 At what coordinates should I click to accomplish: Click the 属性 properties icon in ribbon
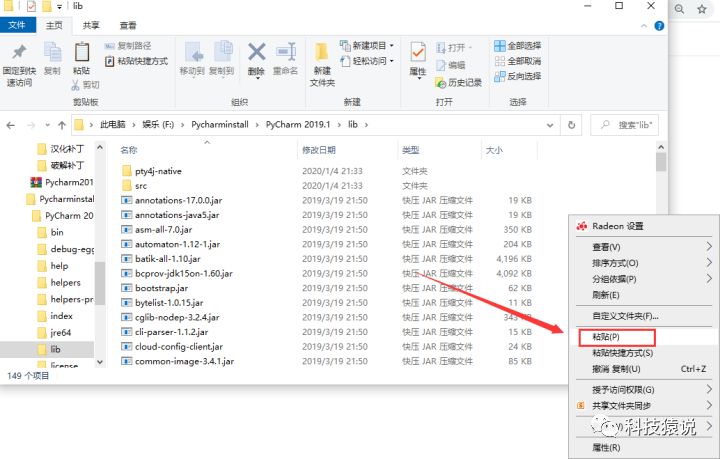click(418, 53)
